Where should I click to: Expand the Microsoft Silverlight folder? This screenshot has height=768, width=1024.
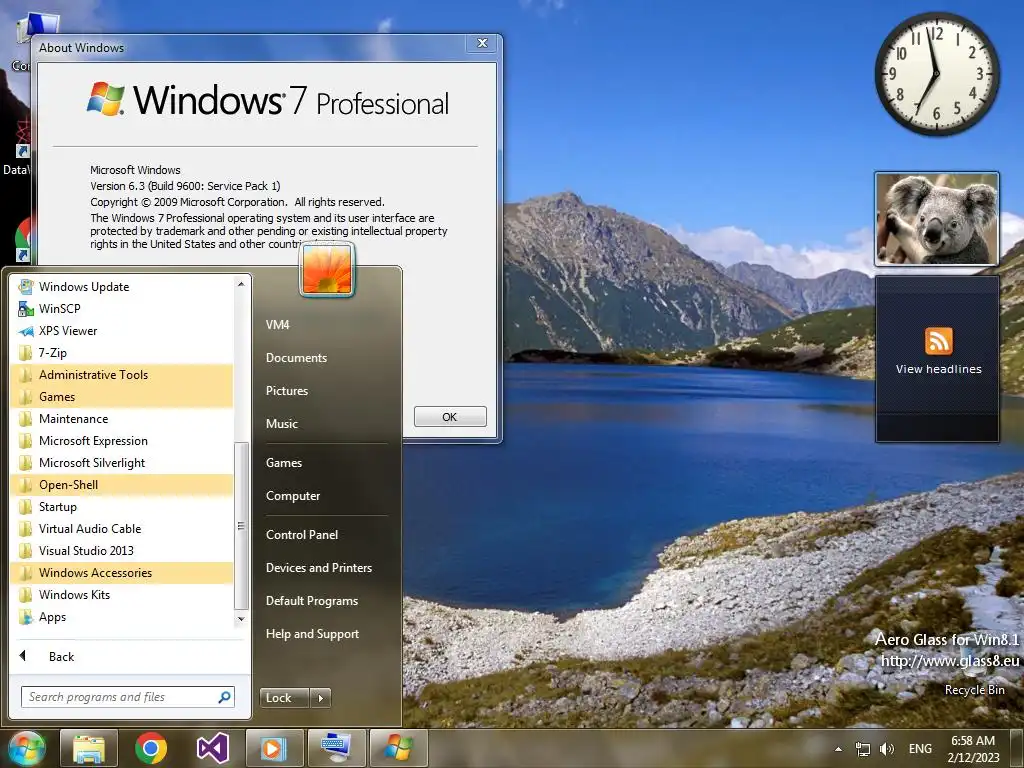coord(121,462)
